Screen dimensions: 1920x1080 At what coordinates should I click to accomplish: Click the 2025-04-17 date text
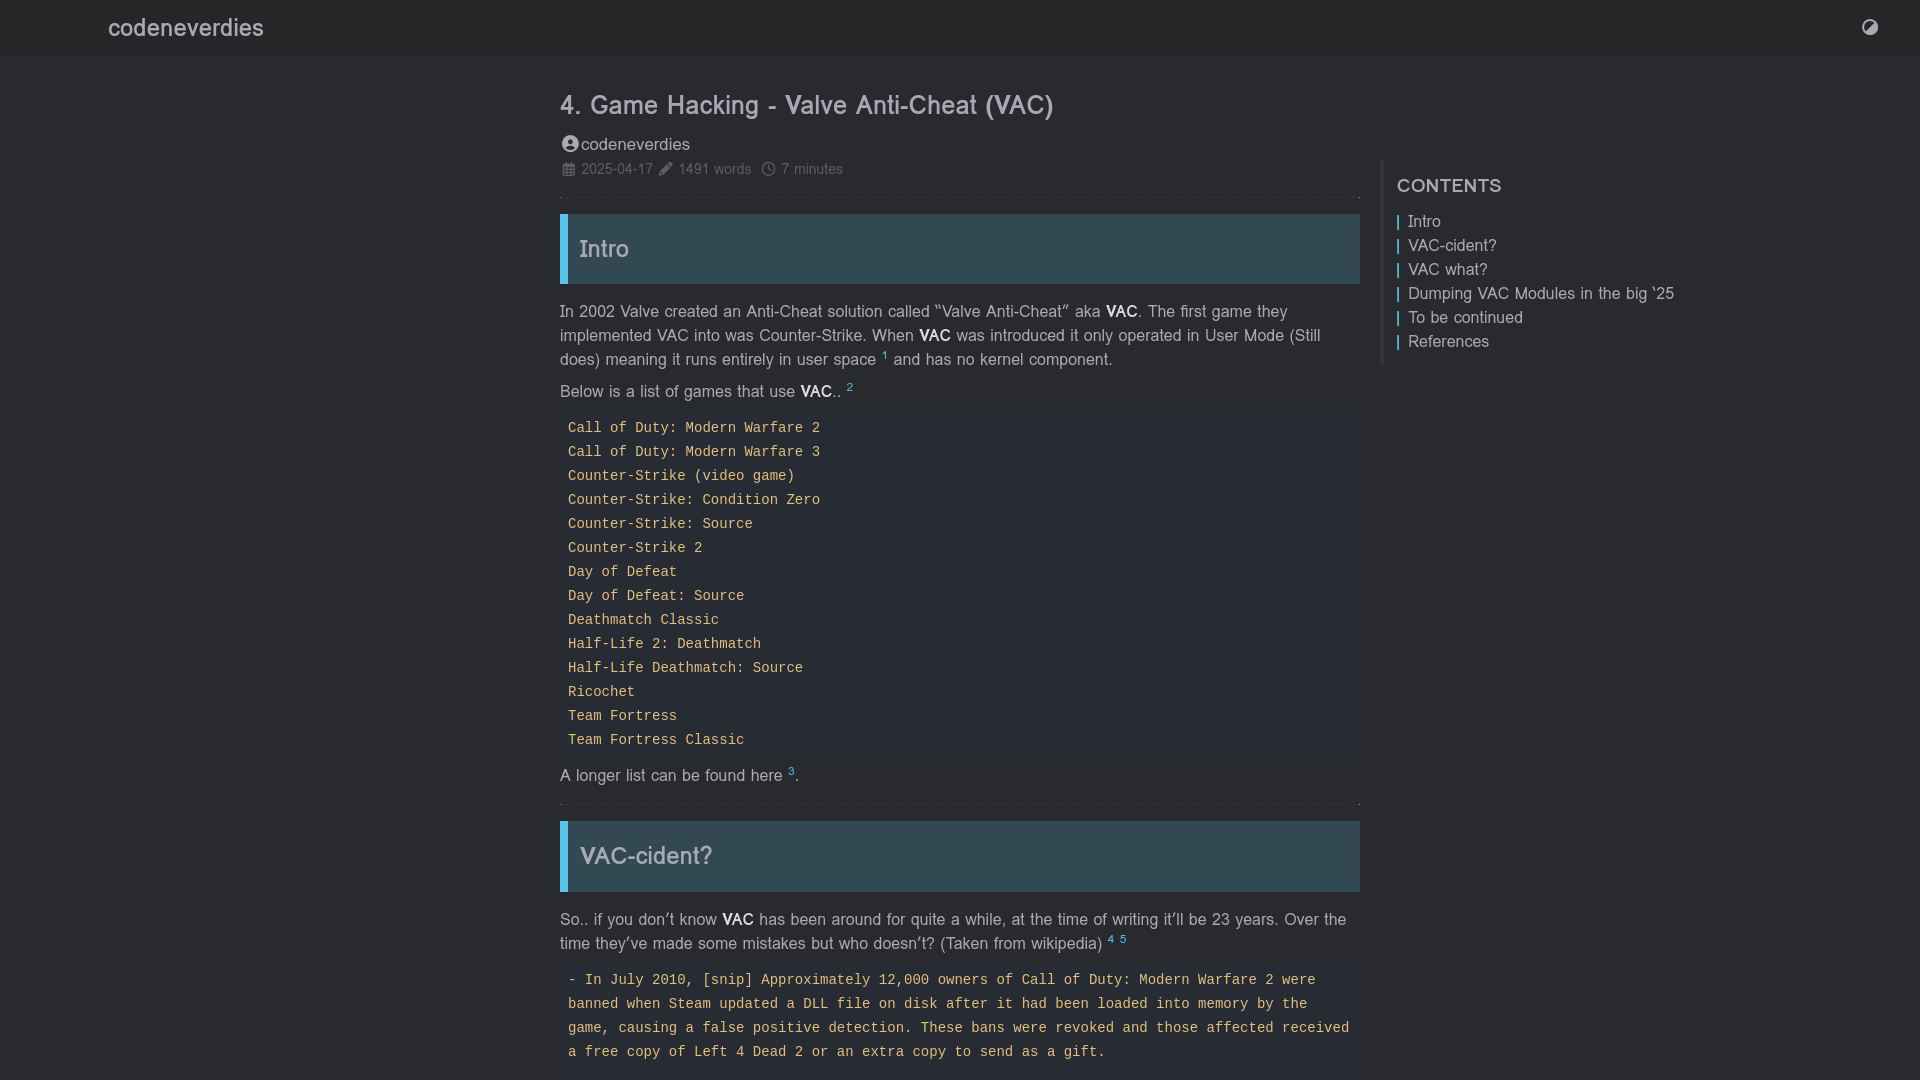pyautogui.click(x=616, y=169)
